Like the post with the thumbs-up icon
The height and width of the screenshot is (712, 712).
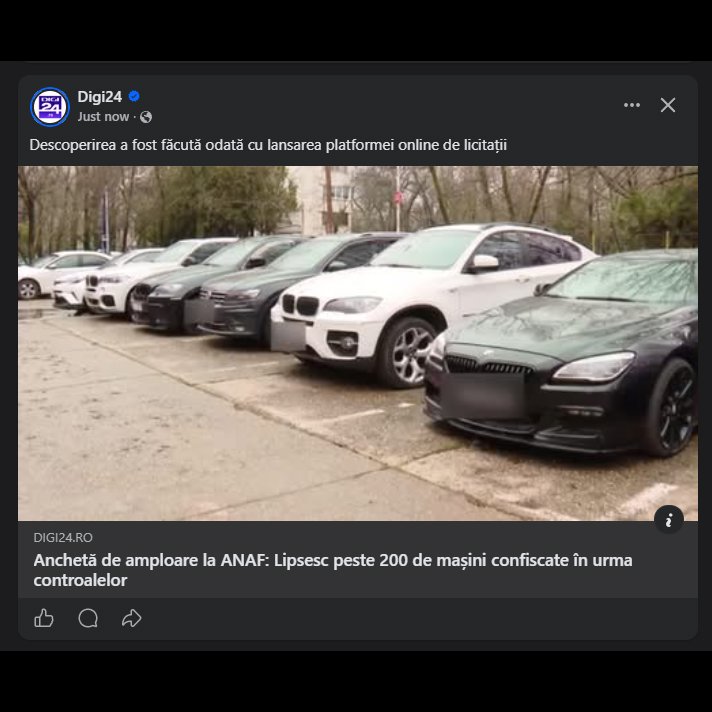(x=44, y=618)
